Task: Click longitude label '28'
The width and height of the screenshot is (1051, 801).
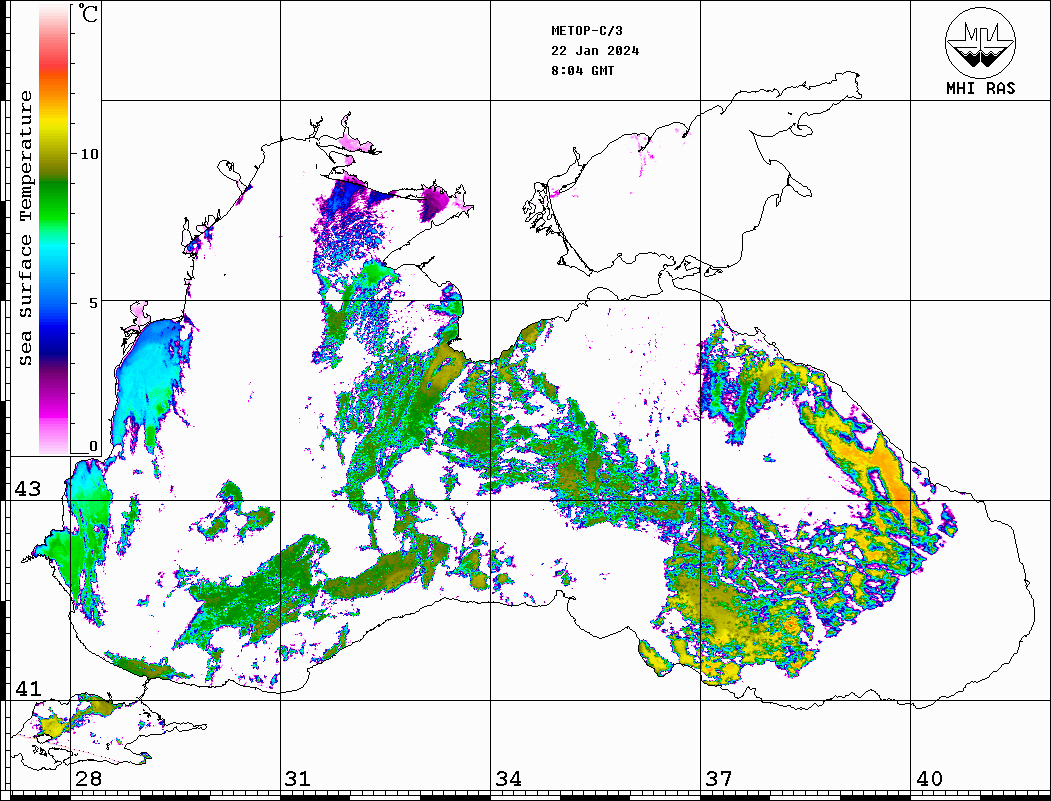Action: [x=88, y=779]
